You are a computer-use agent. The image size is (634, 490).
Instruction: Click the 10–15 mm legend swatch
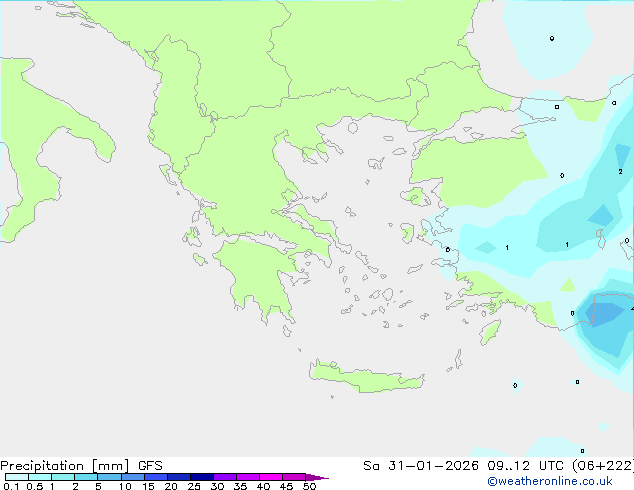132,477
